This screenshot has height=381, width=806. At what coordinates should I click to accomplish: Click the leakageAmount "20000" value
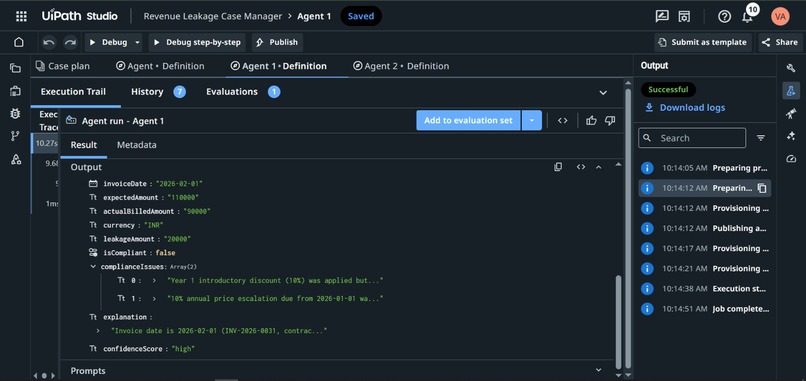click(x=177, y=239)
